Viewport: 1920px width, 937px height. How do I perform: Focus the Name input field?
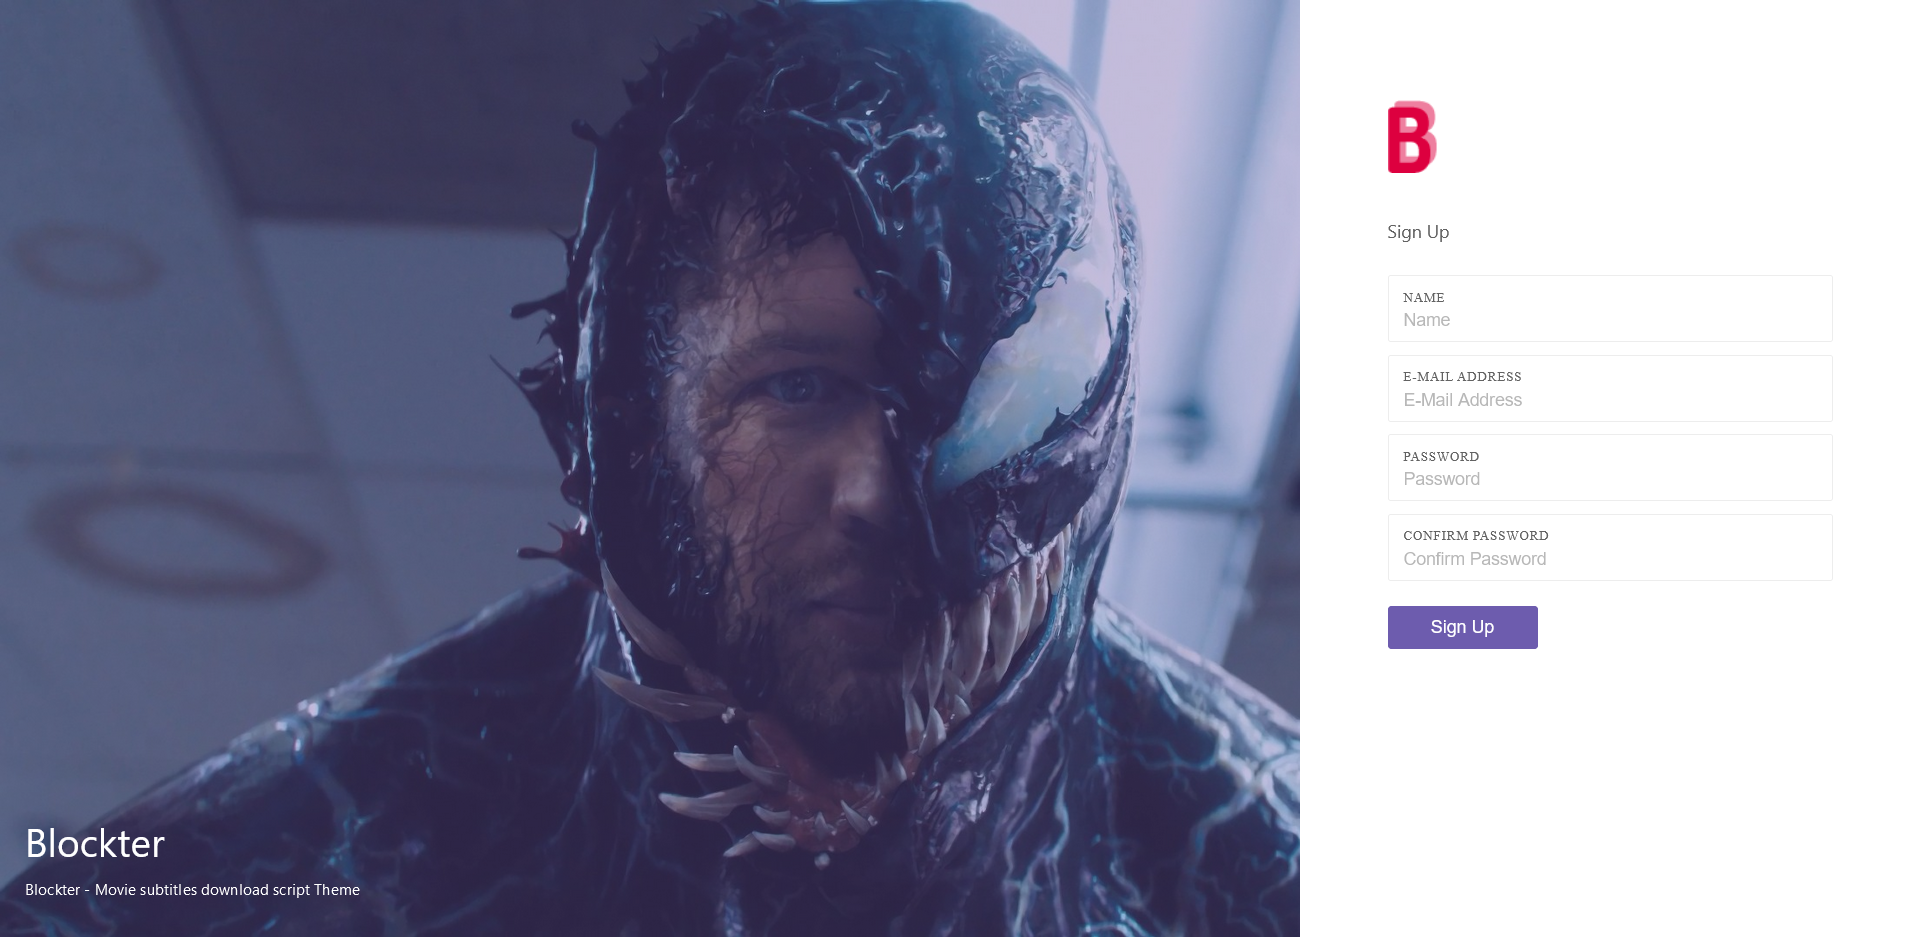[x=1610, y=308]
